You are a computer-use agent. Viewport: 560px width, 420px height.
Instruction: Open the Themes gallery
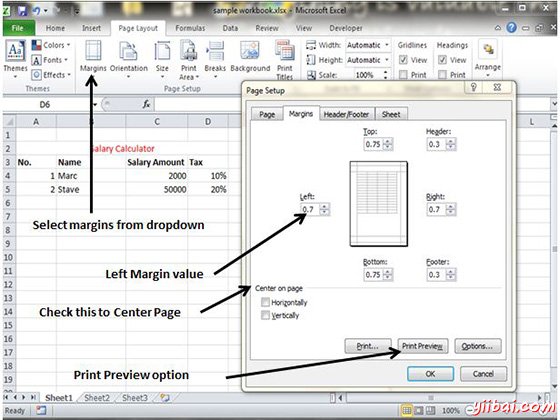pos(15,59)
